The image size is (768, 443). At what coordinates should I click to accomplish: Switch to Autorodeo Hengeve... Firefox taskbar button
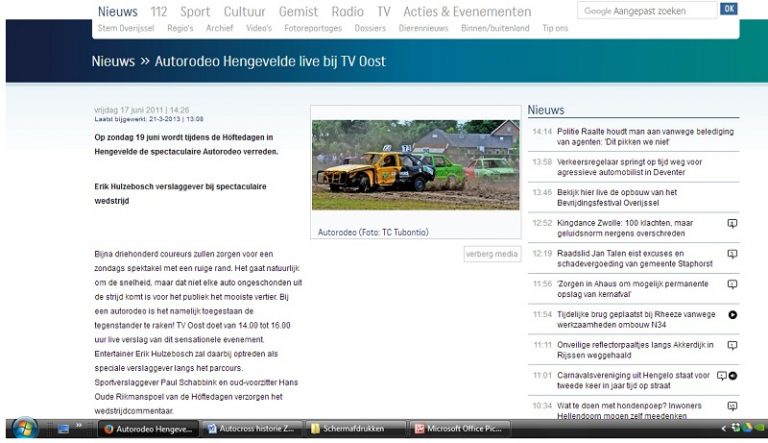click(148, 429)
